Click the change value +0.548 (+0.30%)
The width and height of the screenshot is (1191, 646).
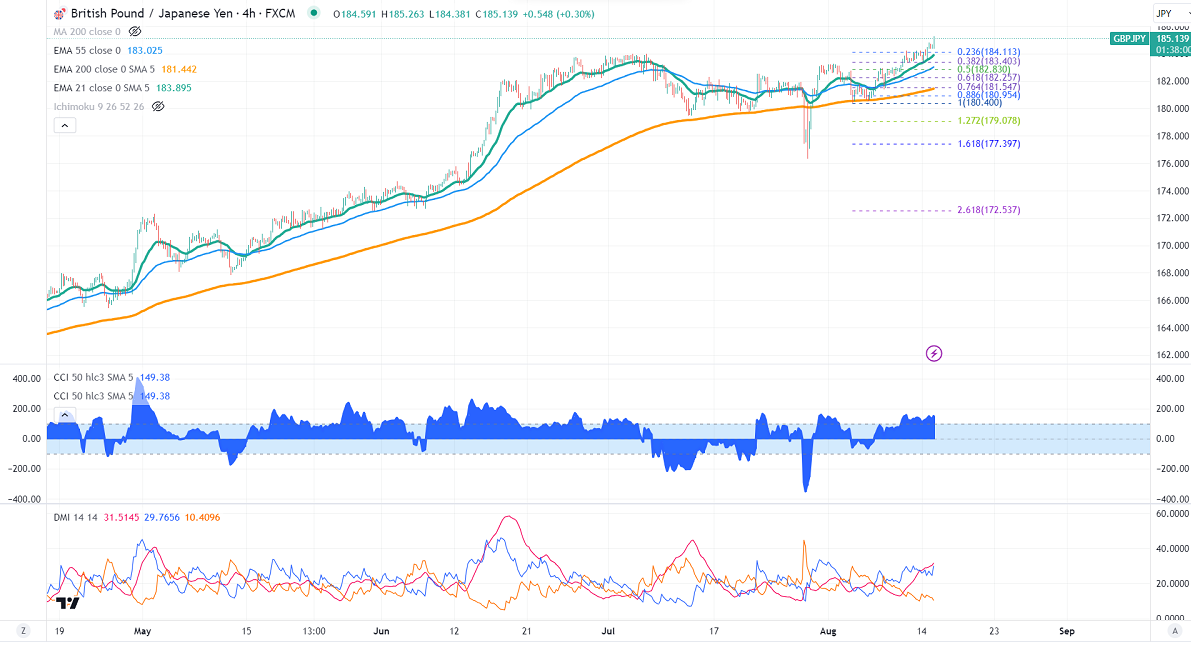558,14
